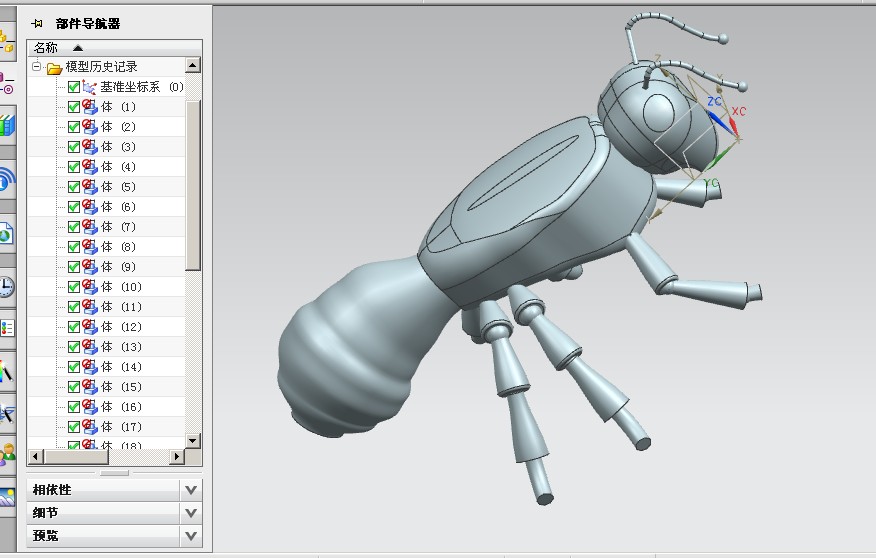The height and width of the screenshot is (558, 876).
Task: Expand the 相依性 panel chevron
Action: tap(191, 490)
